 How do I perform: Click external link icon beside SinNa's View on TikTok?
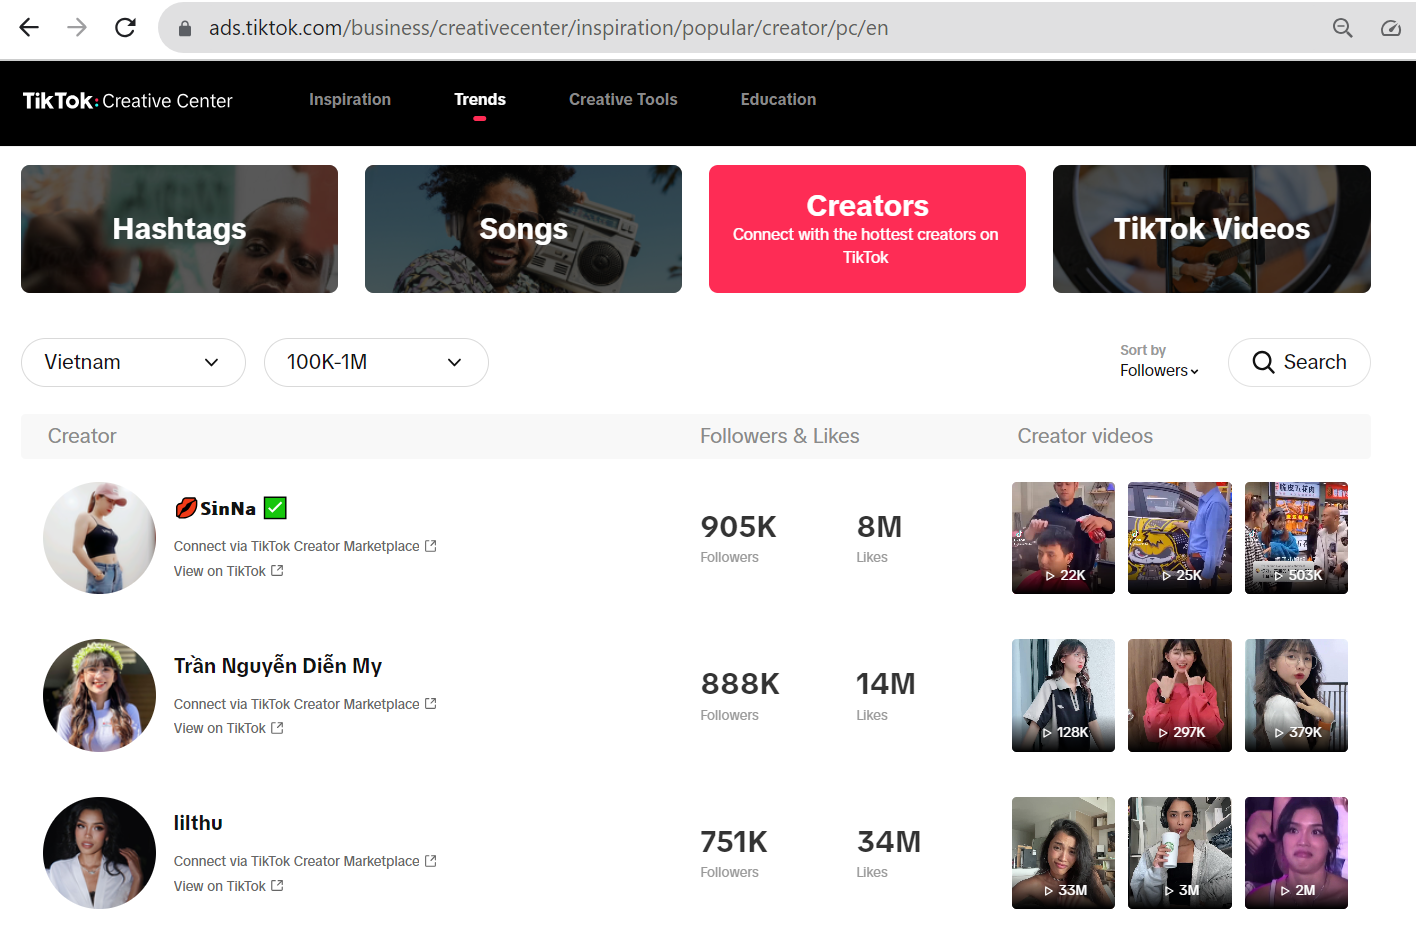277,571
